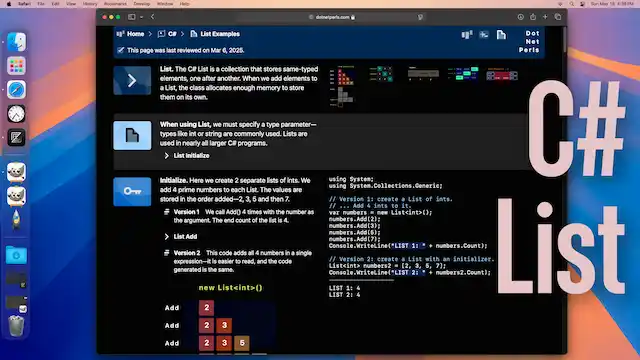Launch the rocket app in the dock
The image size is (640, 360).
pos(16,220)
